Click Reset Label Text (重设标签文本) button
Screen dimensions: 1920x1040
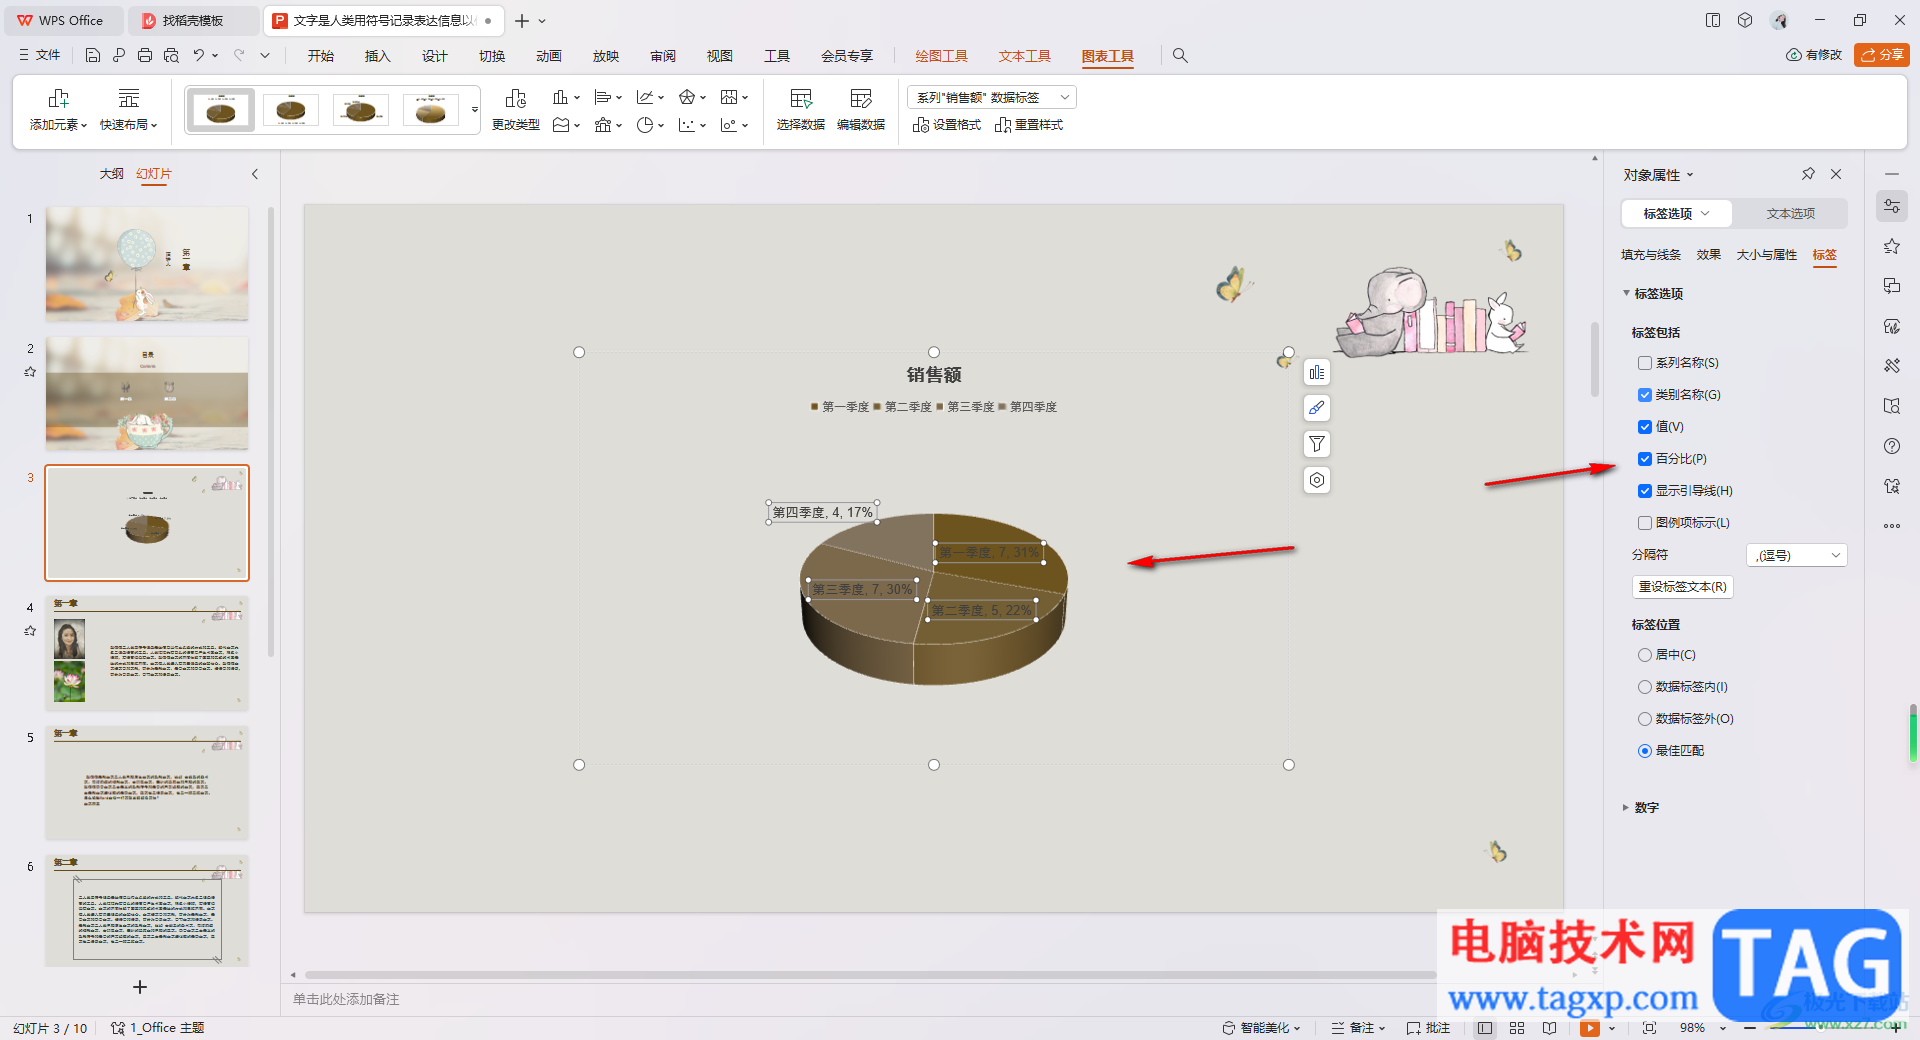point(1682,587)
